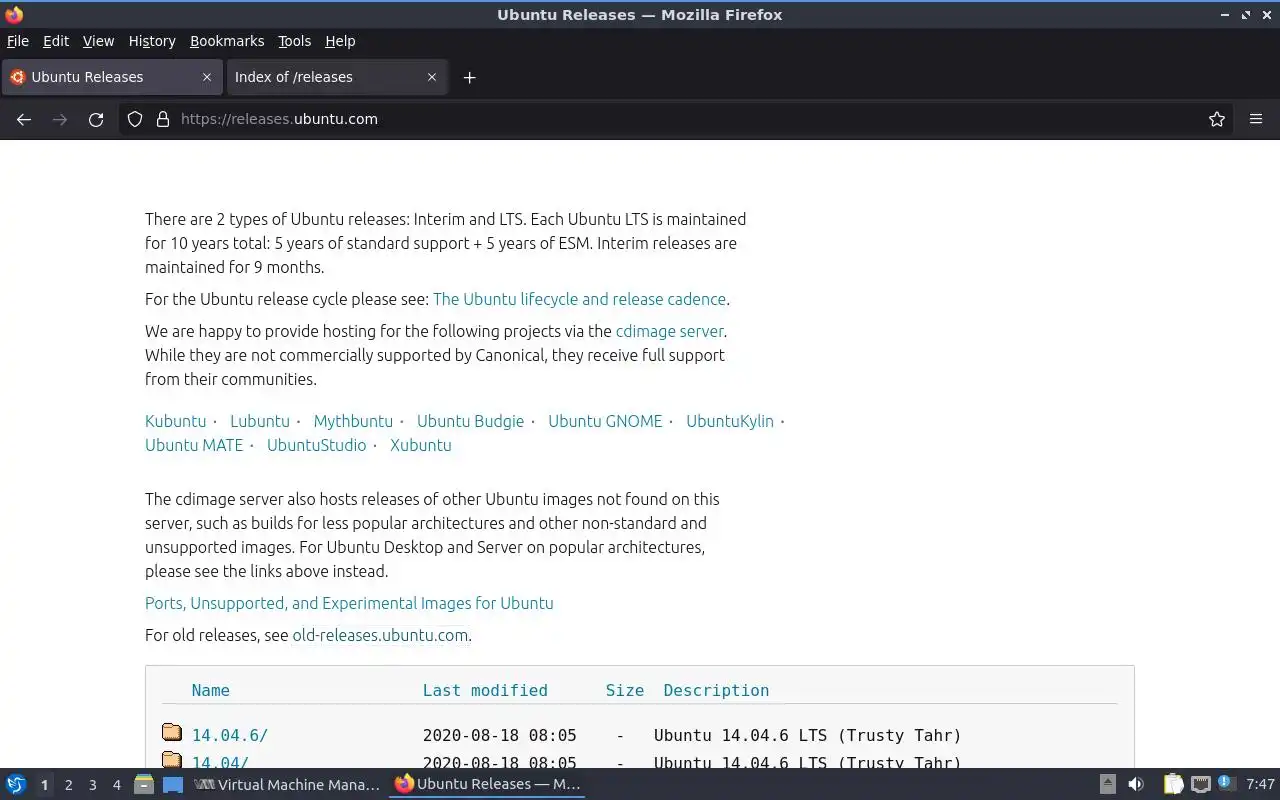Screen dimensions: 1280x800
Task: Switch to the Index of /releases tab
Action: click(x=336, y=77)
